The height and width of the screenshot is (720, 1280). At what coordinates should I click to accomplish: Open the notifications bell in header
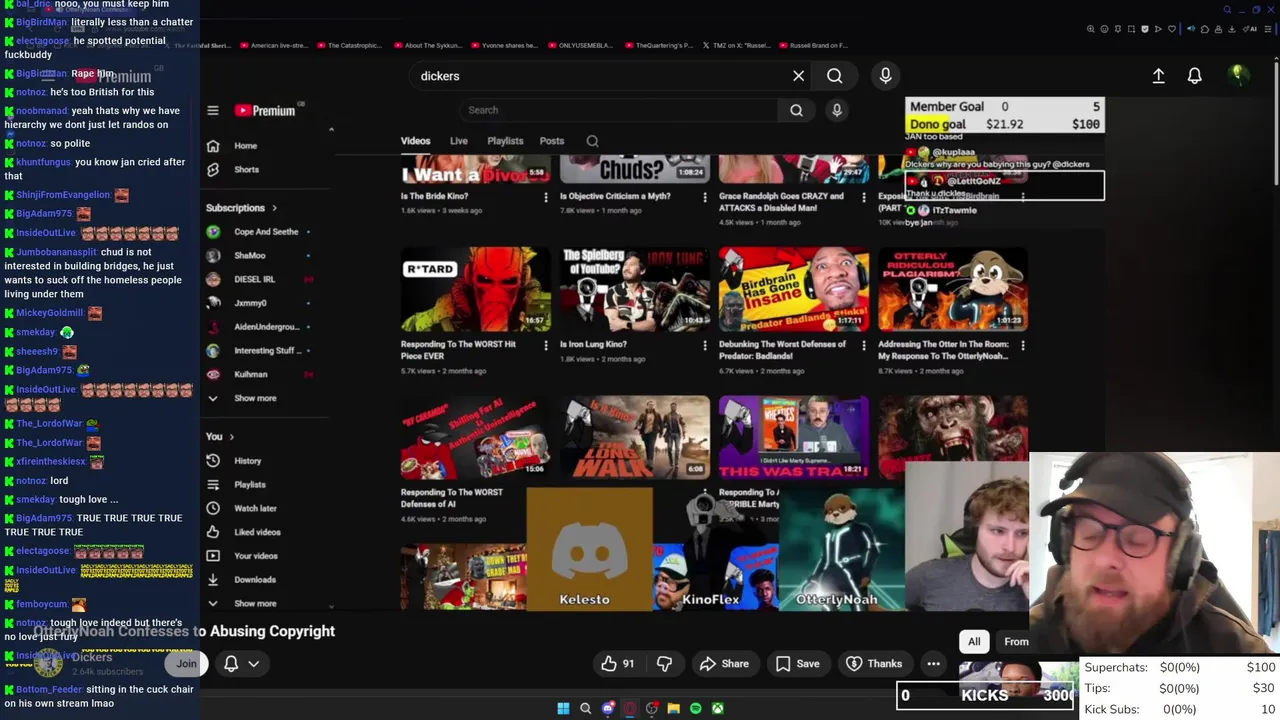point(1194,76)
